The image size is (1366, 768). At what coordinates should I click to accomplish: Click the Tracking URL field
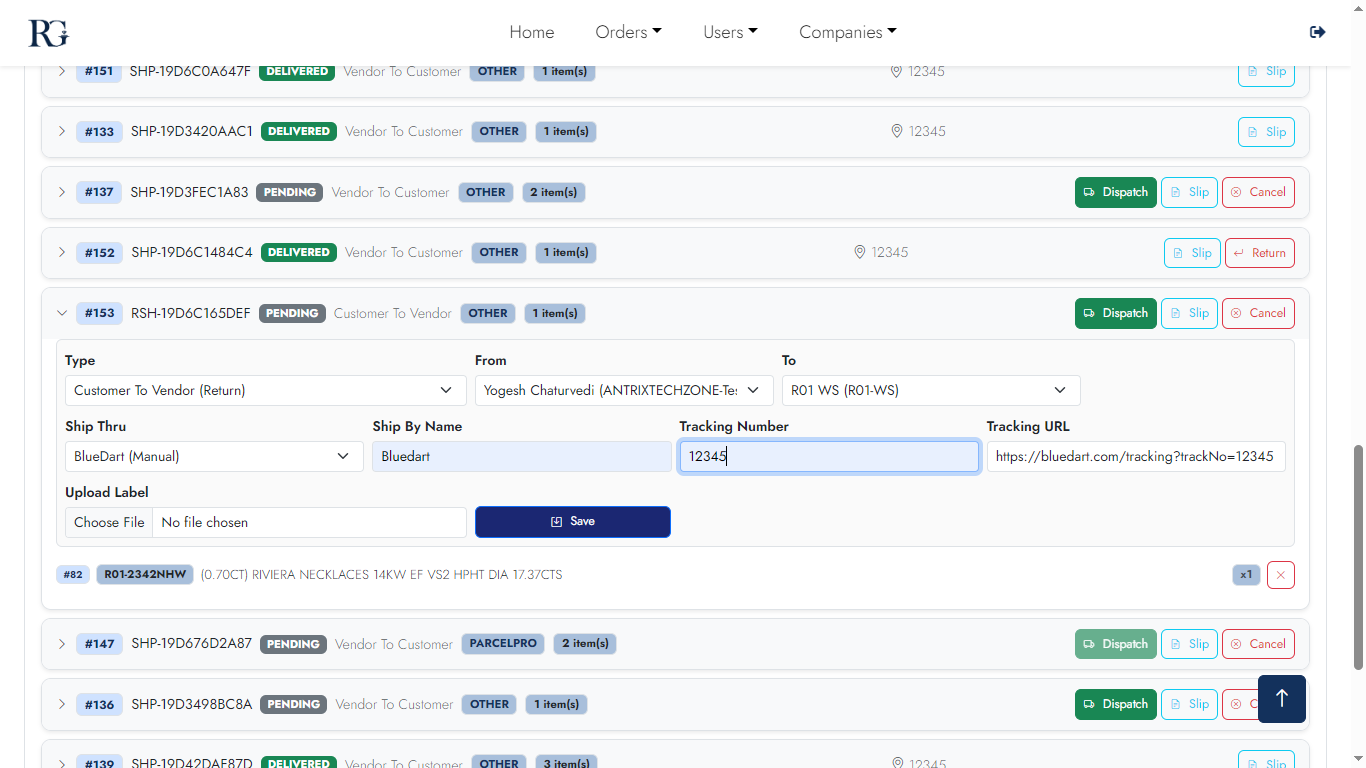click(x=1135, y=456)
